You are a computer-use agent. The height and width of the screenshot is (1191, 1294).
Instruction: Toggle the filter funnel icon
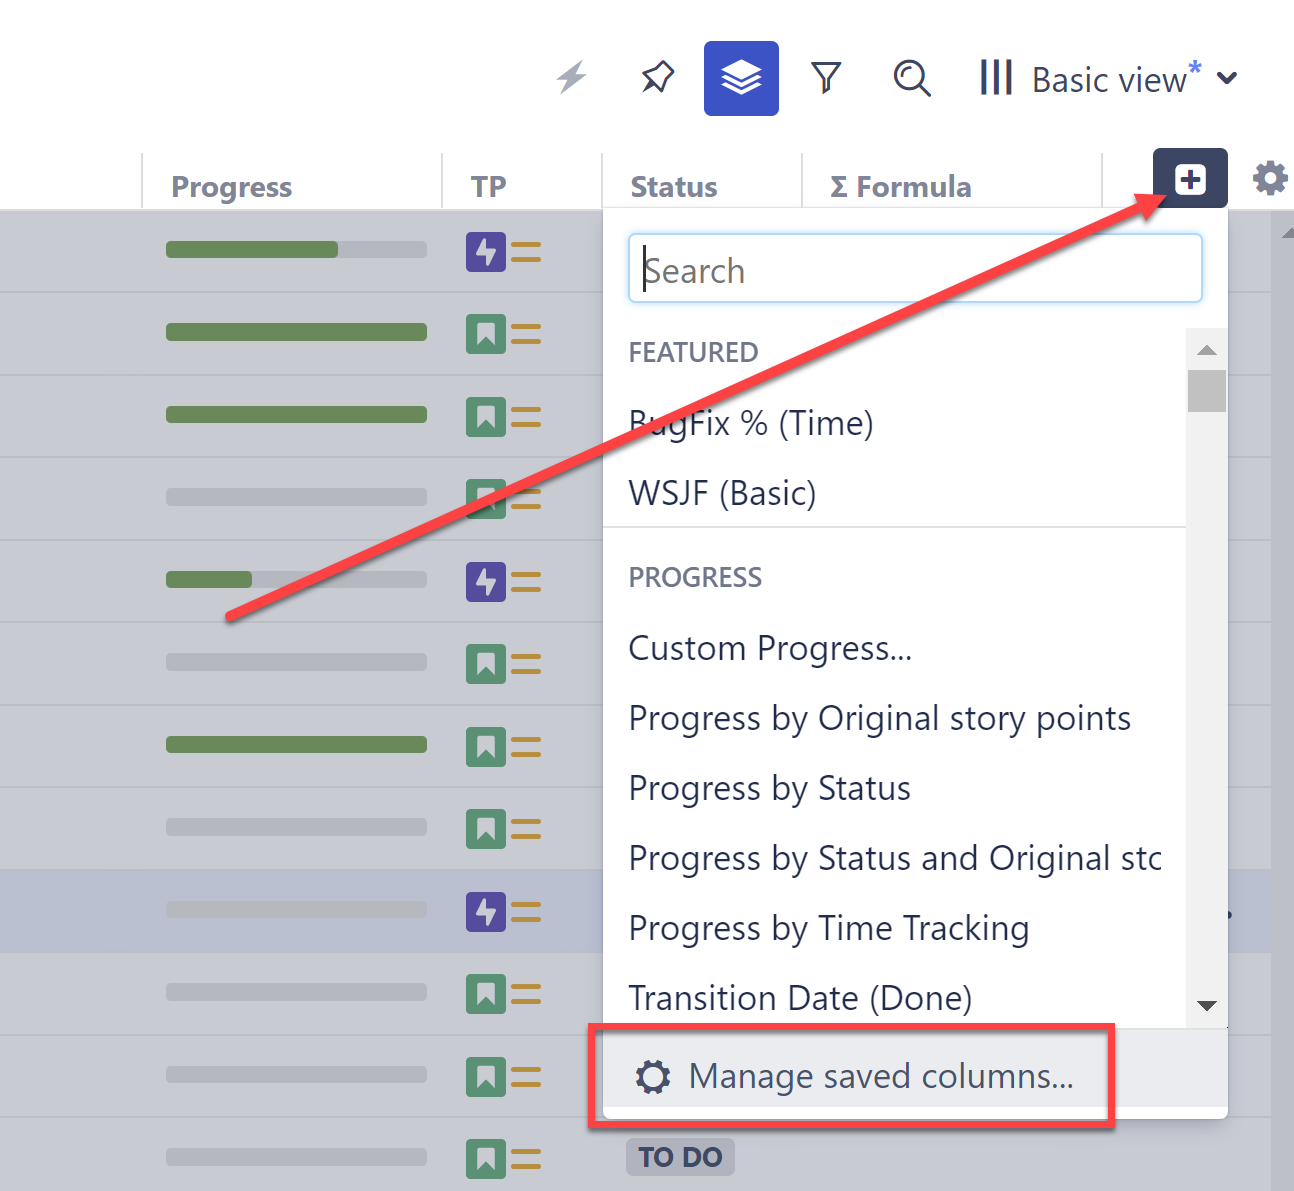[x=826, y=77]
